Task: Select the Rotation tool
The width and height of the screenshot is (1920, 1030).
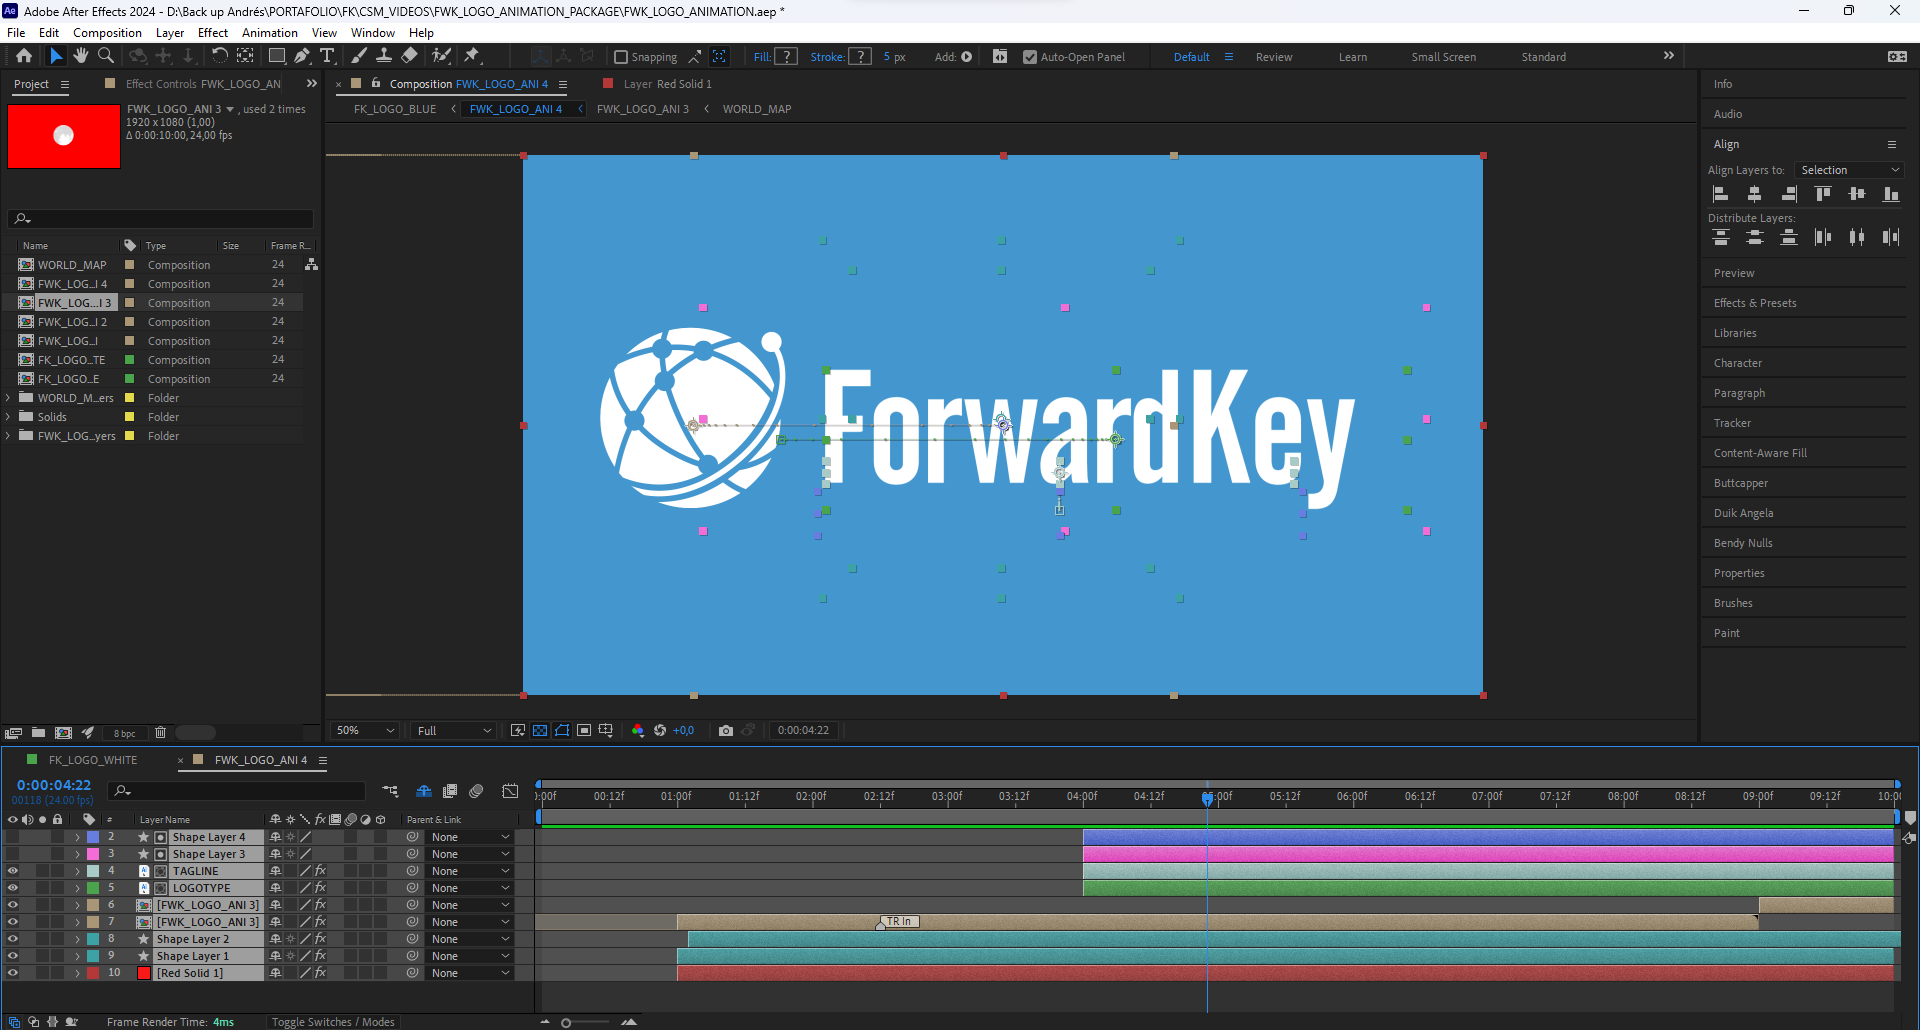Action: pos(219,56)
